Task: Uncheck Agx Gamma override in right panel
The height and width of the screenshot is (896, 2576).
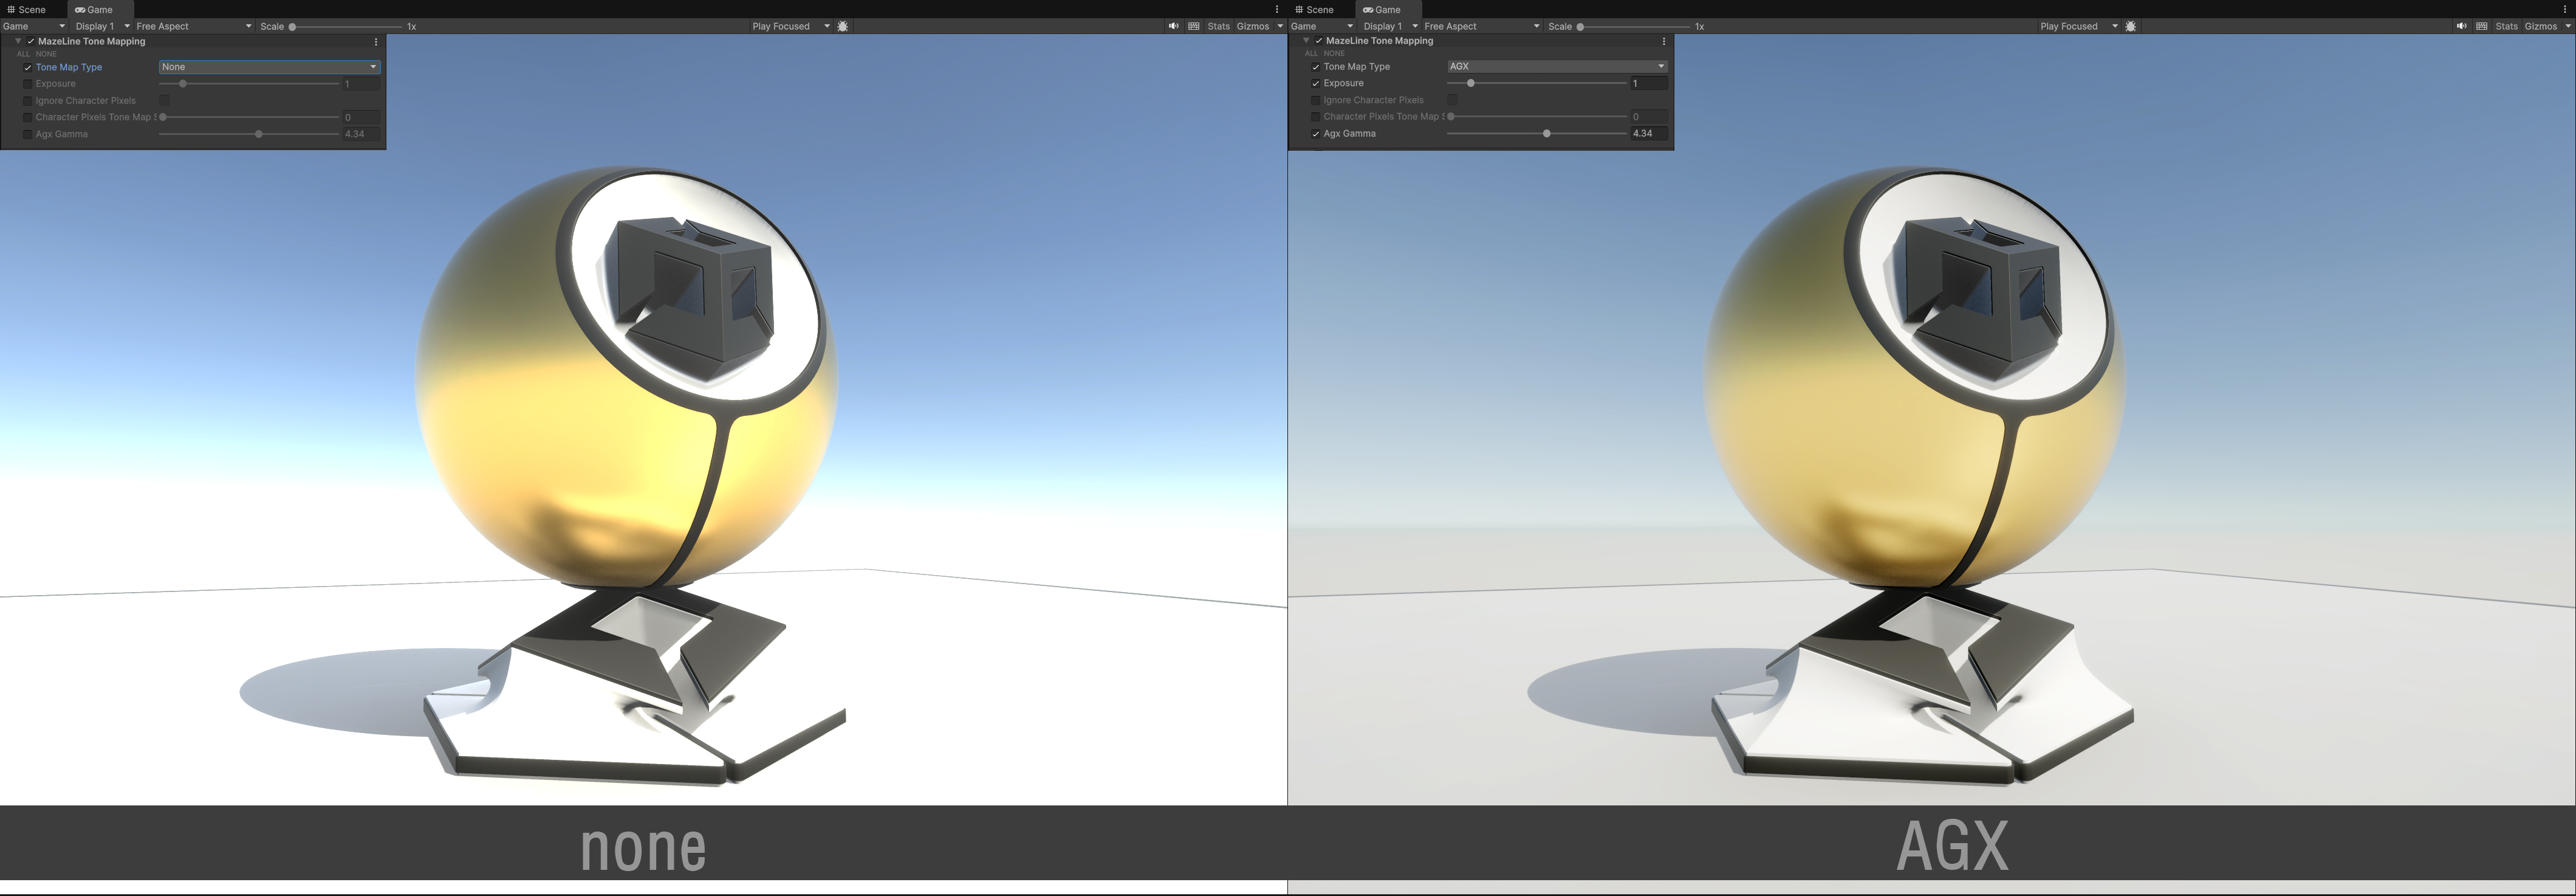Action: click(x=1316, y=133)
